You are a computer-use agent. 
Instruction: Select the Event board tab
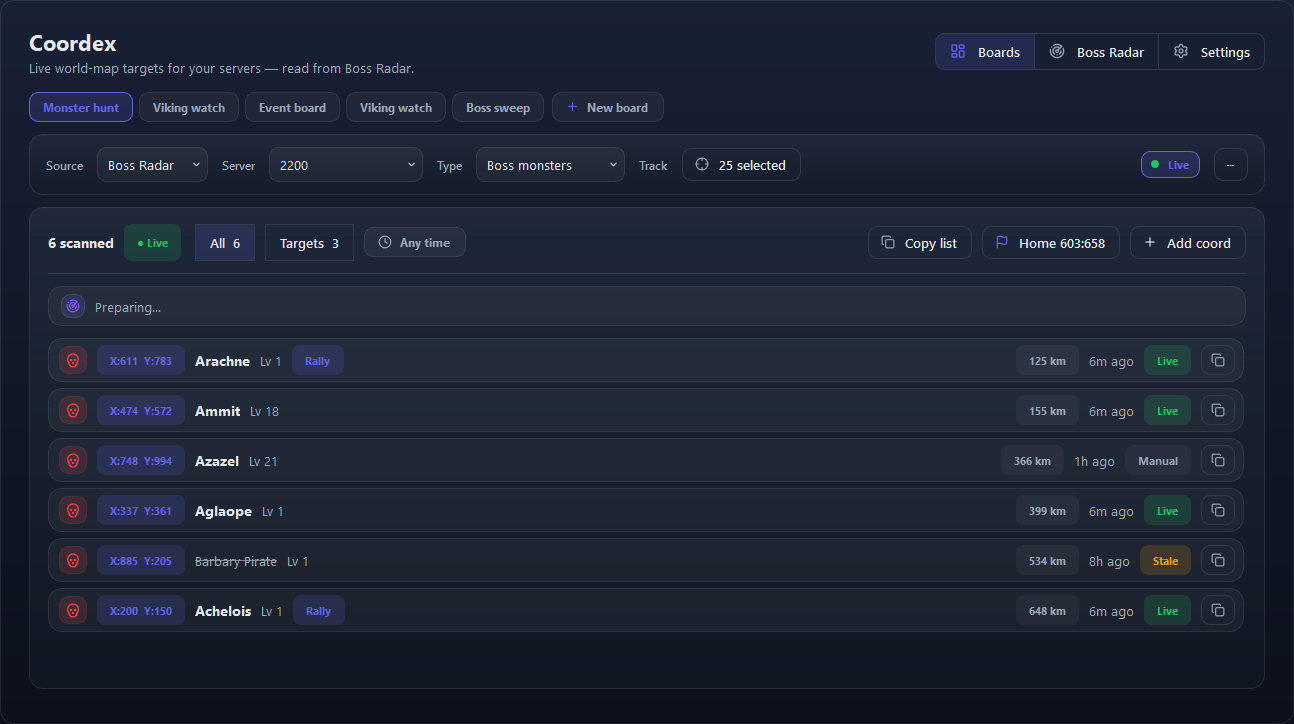[x=292, y=107]
